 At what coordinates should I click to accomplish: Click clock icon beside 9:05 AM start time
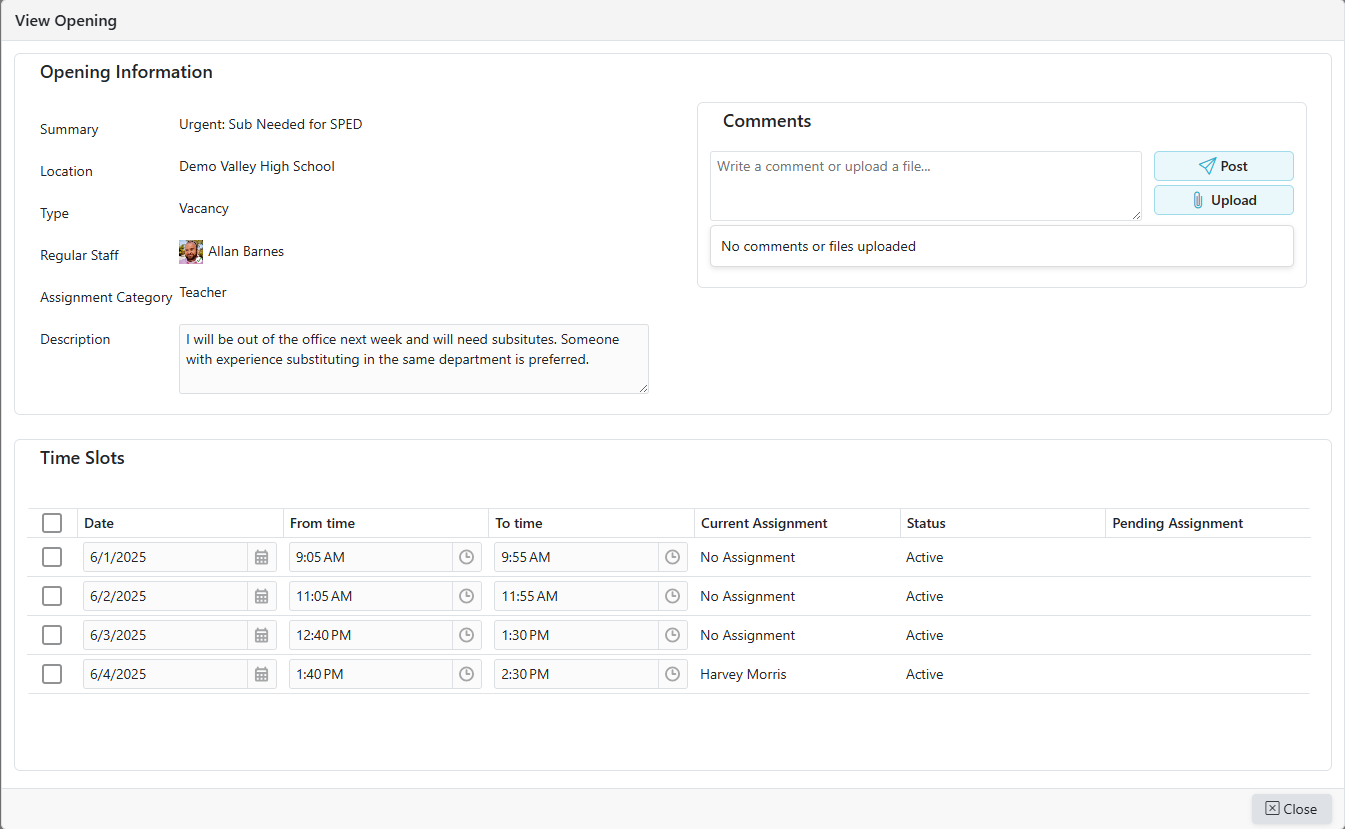(466, 557)
